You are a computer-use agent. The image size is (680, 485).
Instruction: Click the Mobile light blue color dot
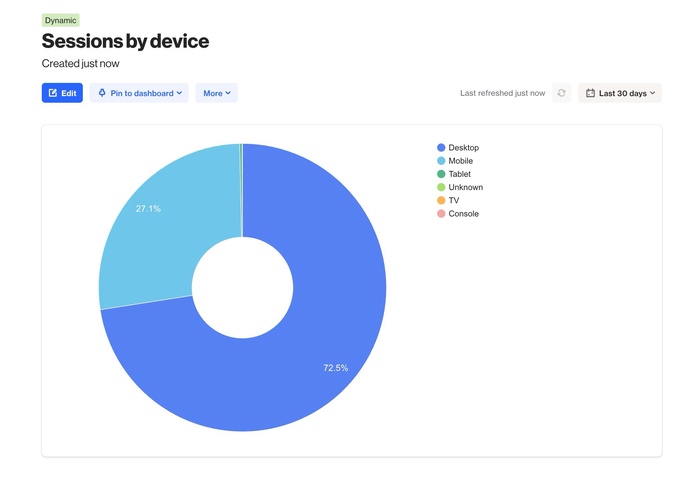coord(441,161)
